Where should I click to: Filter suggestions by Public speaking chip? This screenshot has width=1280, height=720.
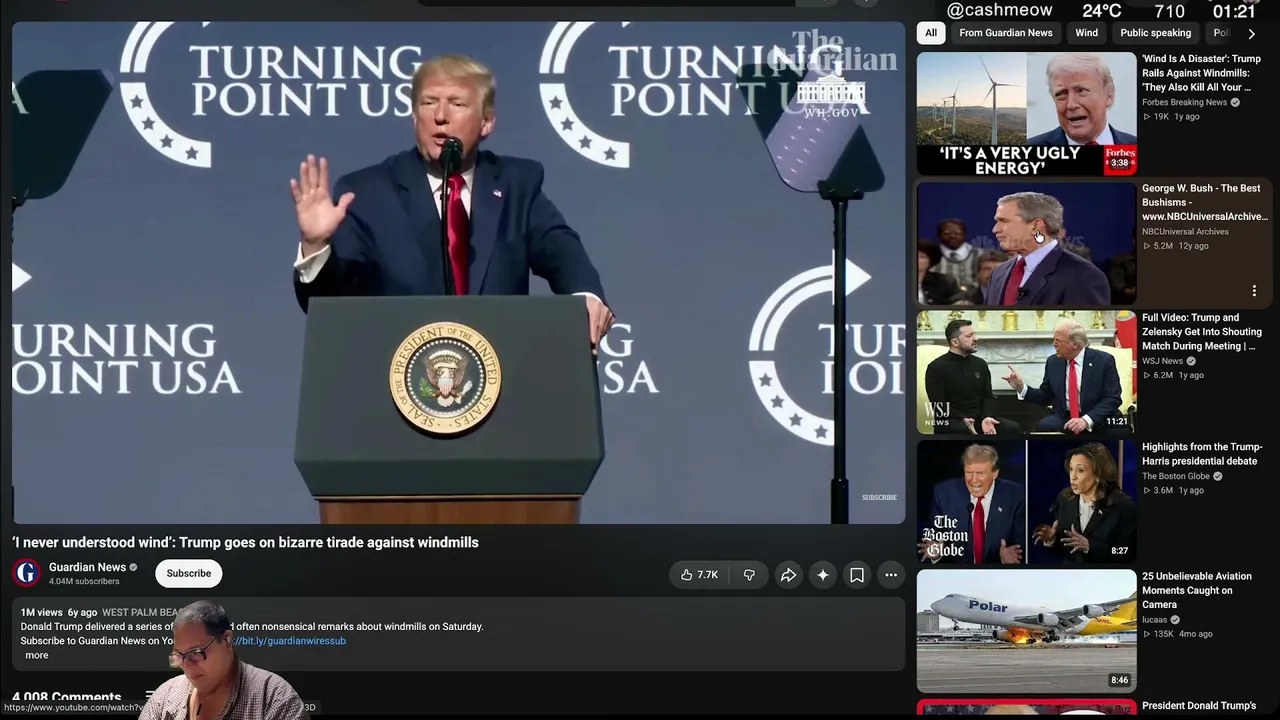pos(1156,33)
